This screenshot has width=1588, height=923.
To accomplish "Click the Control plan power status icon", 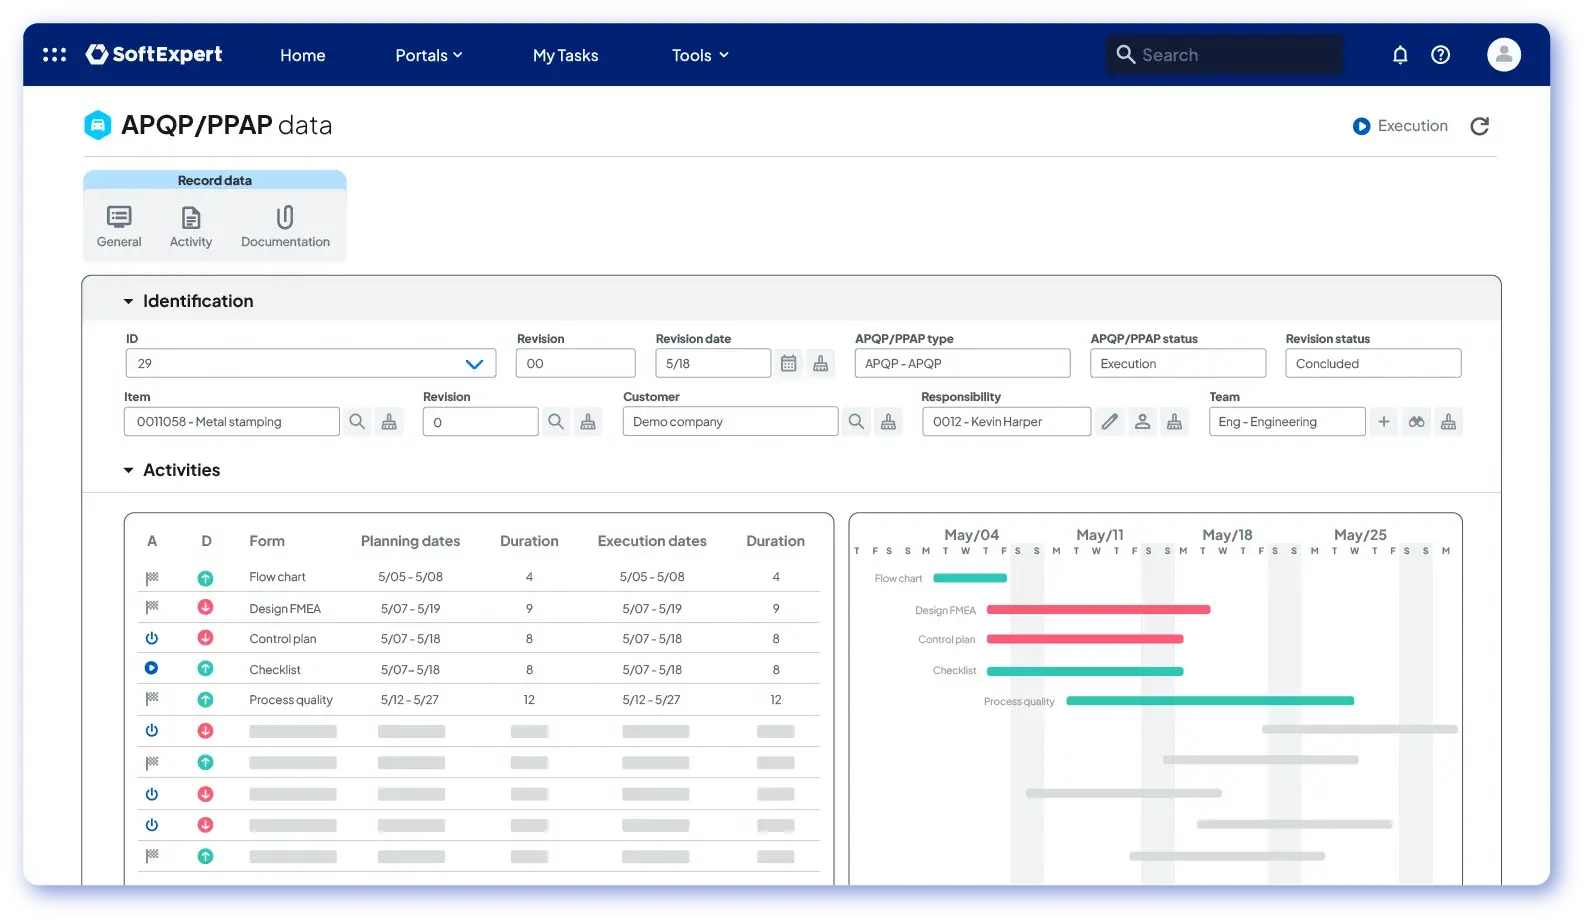I will (152, 638).
